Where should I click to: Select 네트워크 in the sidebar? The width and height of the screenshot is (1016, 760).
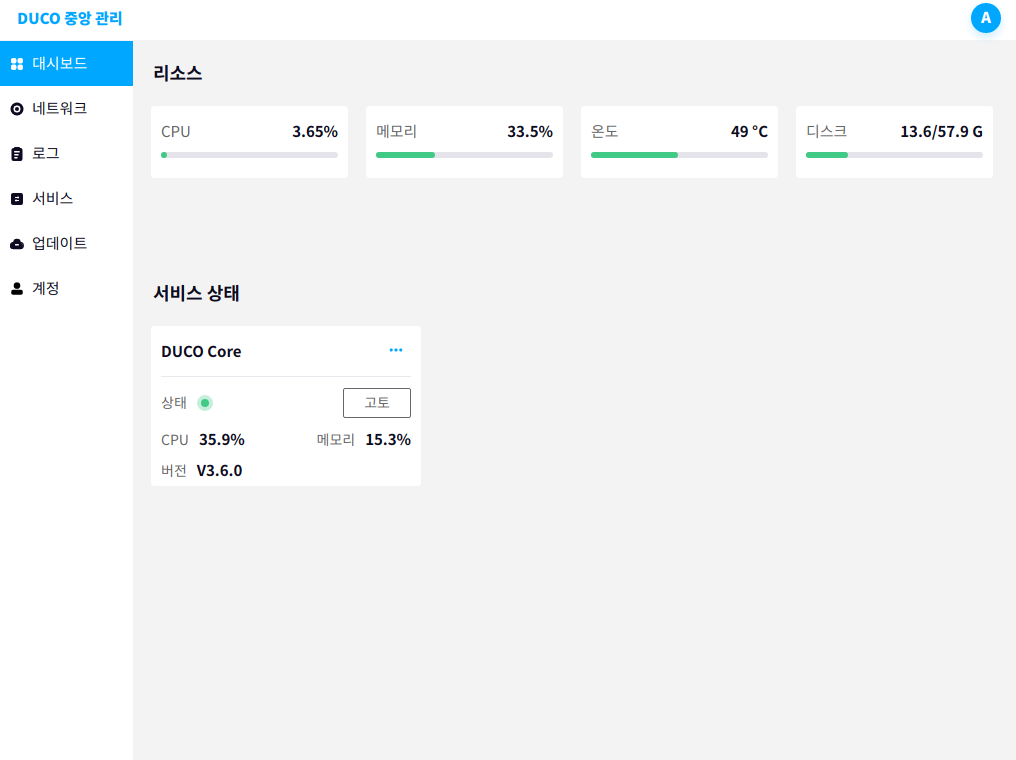pyautogui.click(x=66, y=109)
